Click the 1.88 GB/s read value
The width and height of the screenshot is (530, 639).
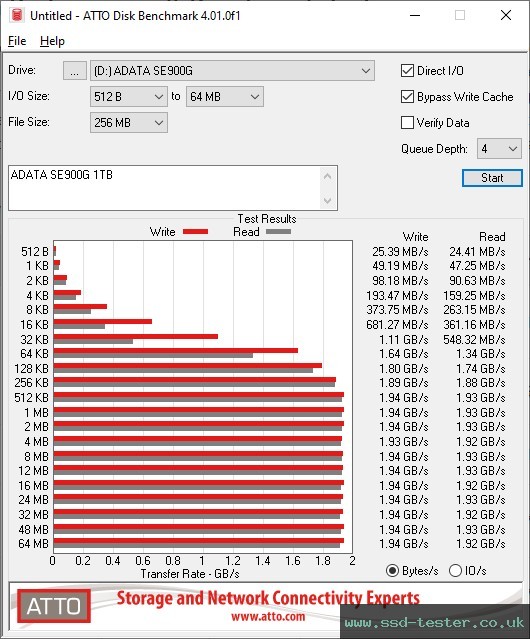point(481,383)
